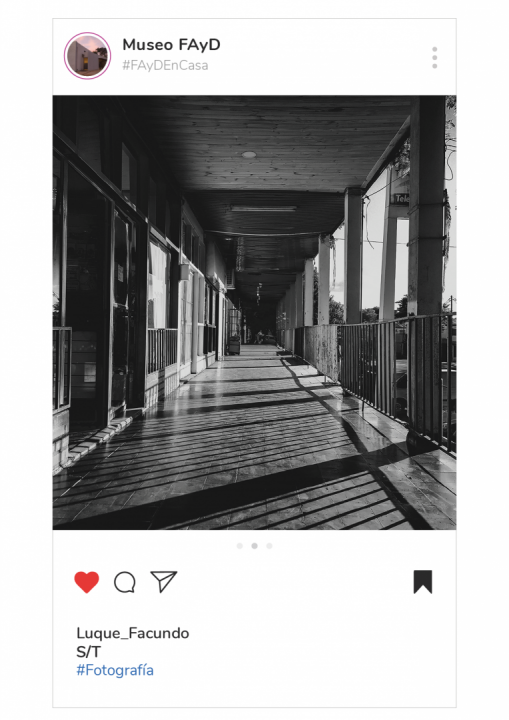
Task: Open the #Fotografía hashtag link
Action: [x=115, y=670]
